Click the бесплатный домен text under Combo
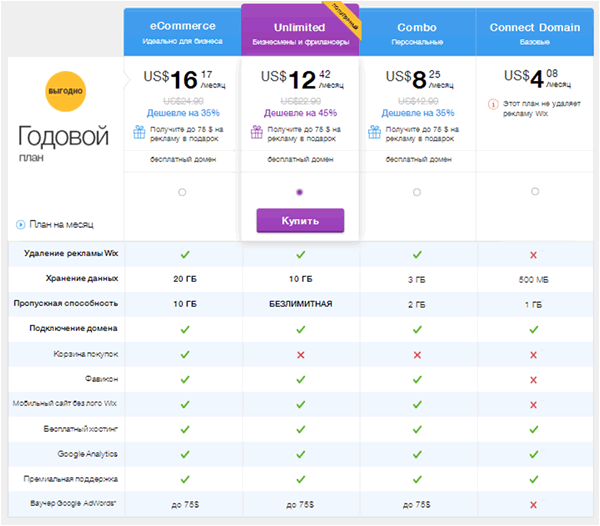The height and width of the screenshot is (526, 600). click(x=418, y=159)
